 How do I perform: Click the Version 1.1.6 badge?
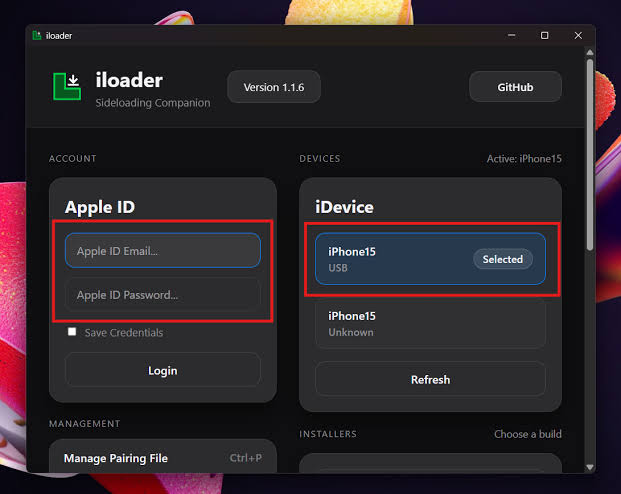[x=274, y=87]
